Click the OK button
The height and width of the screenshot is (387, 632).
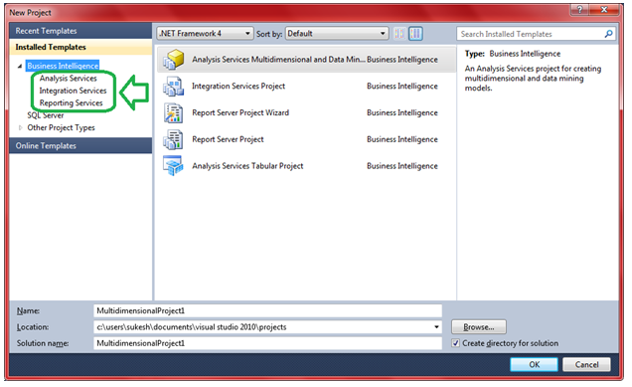(534, 365)
